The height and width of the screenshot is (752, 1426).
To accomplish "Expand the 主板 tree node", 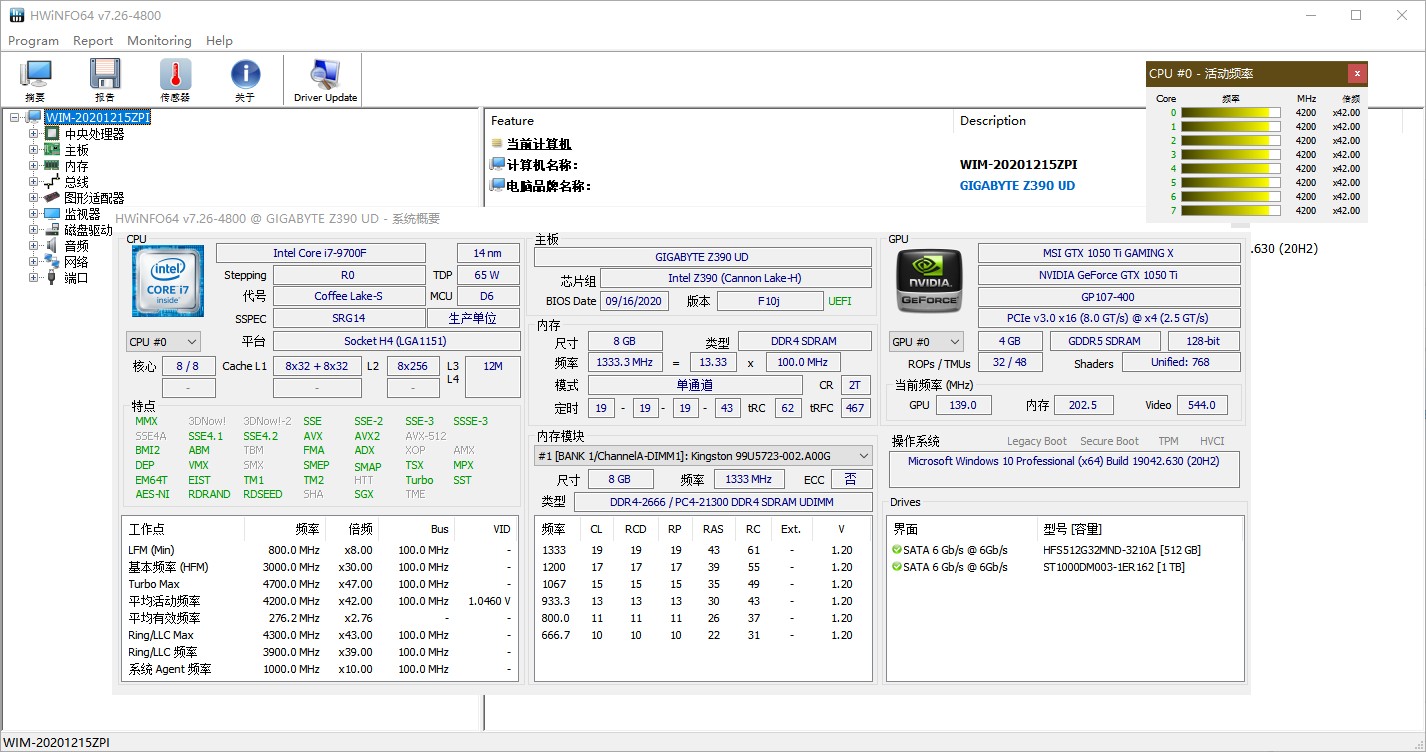I will coord(33,150).
